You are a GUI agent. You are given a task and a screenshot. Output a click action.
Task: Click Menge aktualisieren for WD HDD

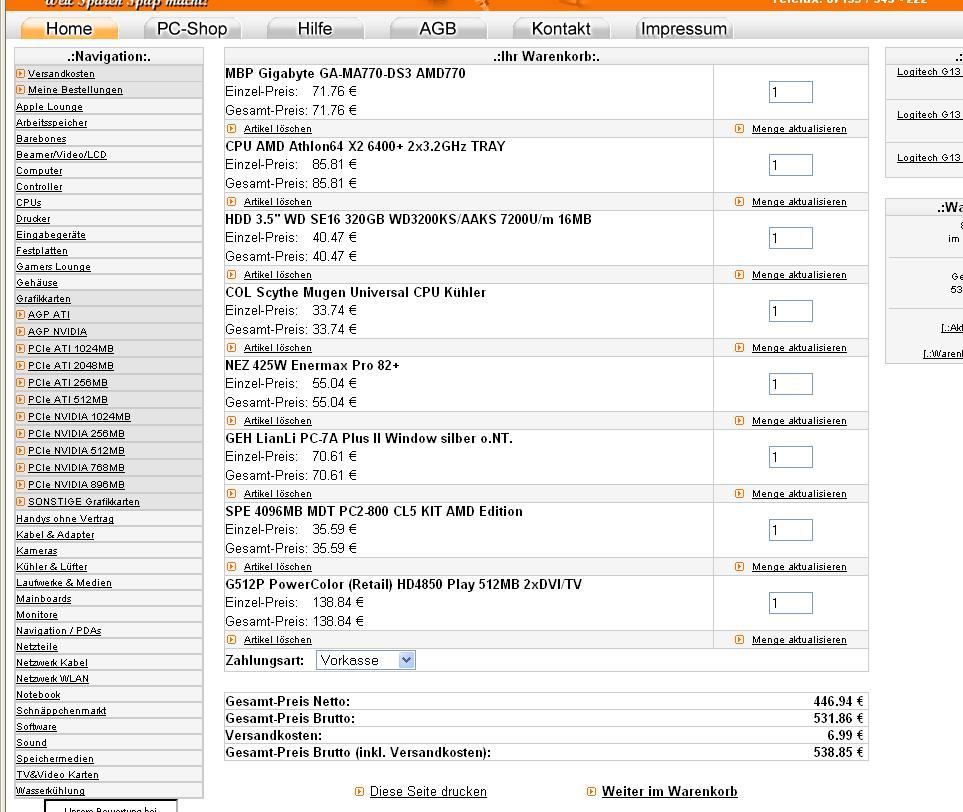click(799, 275)
